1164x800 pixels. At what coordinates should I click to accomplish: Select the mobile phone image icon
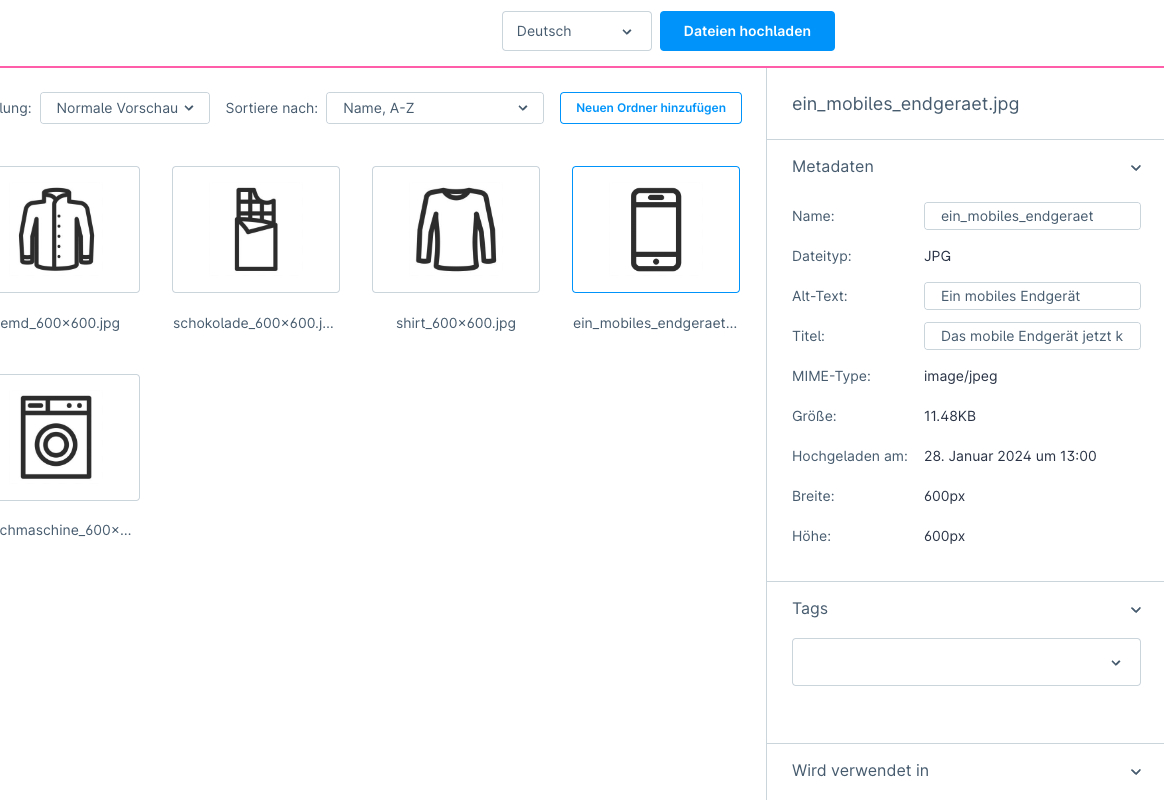point(655,229)
